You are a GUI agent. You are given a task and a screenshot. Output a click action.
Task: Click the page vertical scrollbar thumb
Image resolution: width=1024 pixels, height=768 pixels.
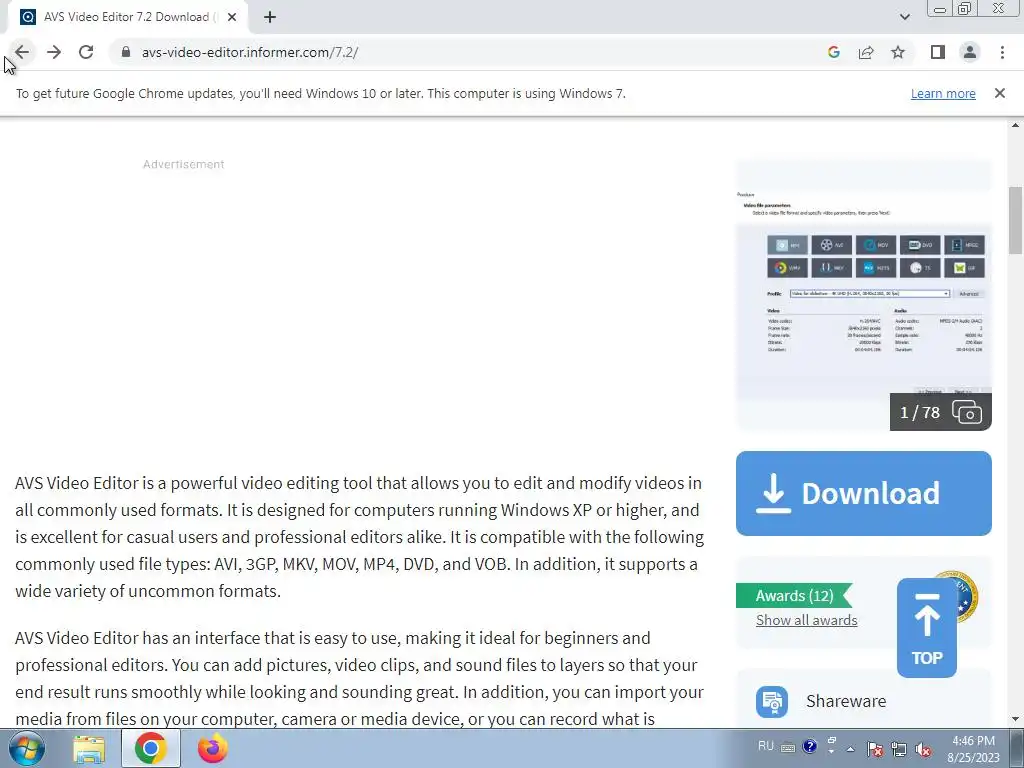pos(1016,220)
